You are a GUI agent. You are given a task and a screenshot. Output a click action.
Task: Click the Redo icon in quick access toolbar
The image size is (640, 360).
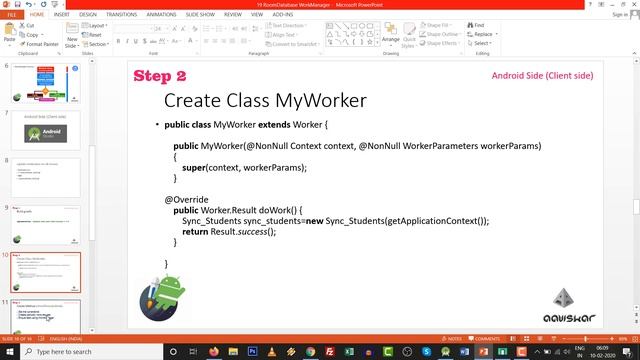[x=43, y=4]
